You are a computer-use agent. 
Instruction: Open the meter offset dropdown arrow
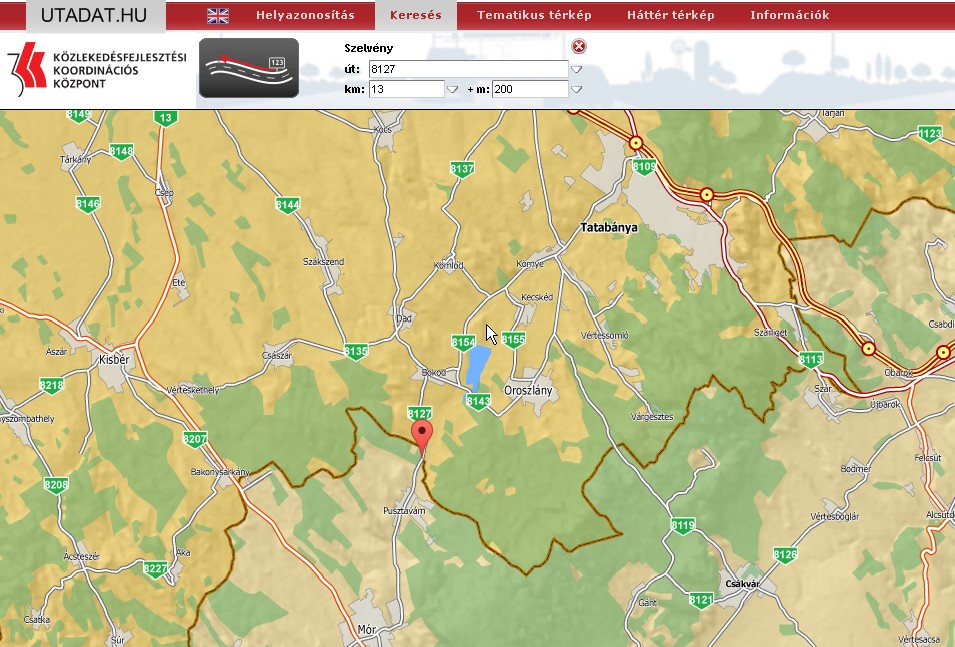coord(576,89)
